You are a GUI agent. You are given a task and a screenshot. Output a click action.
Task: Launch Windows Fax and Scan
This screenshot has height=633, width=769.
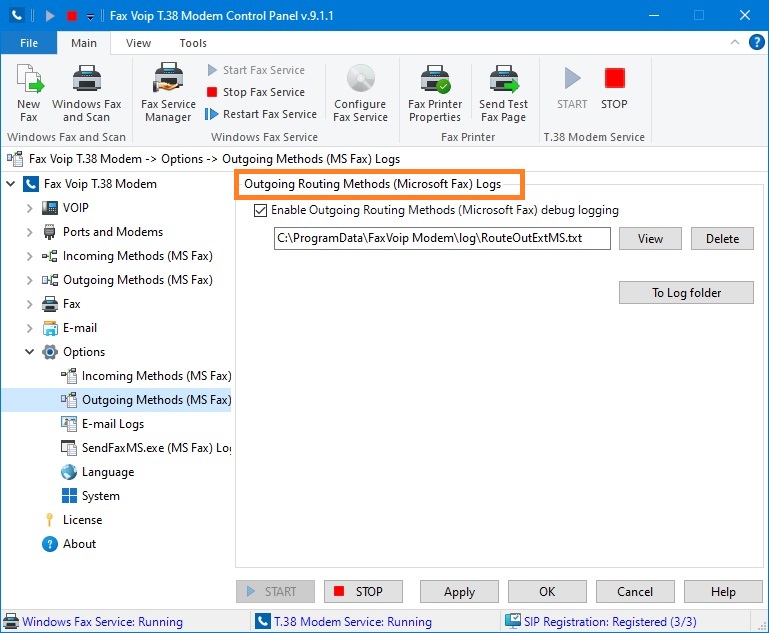[86, 93]
